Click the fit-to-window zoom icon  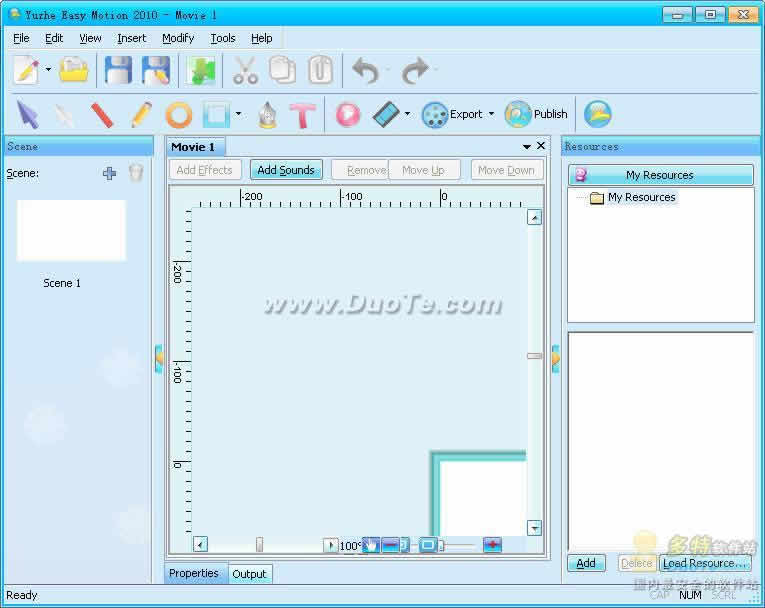[428, 545]
